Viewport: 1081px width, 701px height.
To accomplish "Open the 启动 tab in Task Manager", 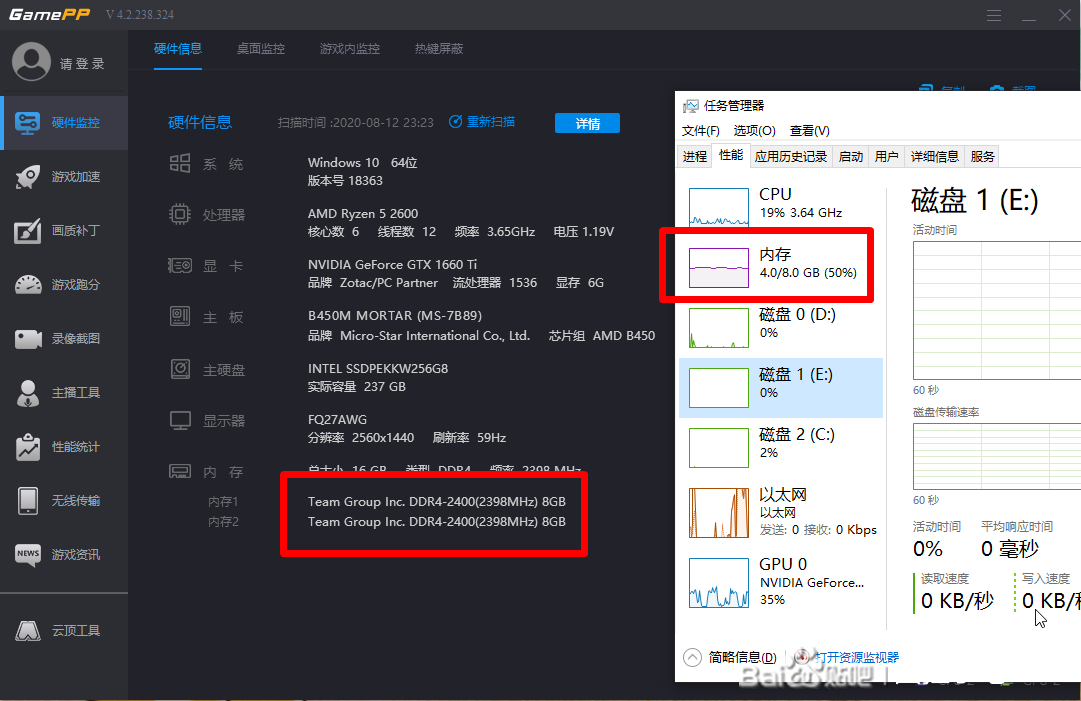I will [851, 156].
